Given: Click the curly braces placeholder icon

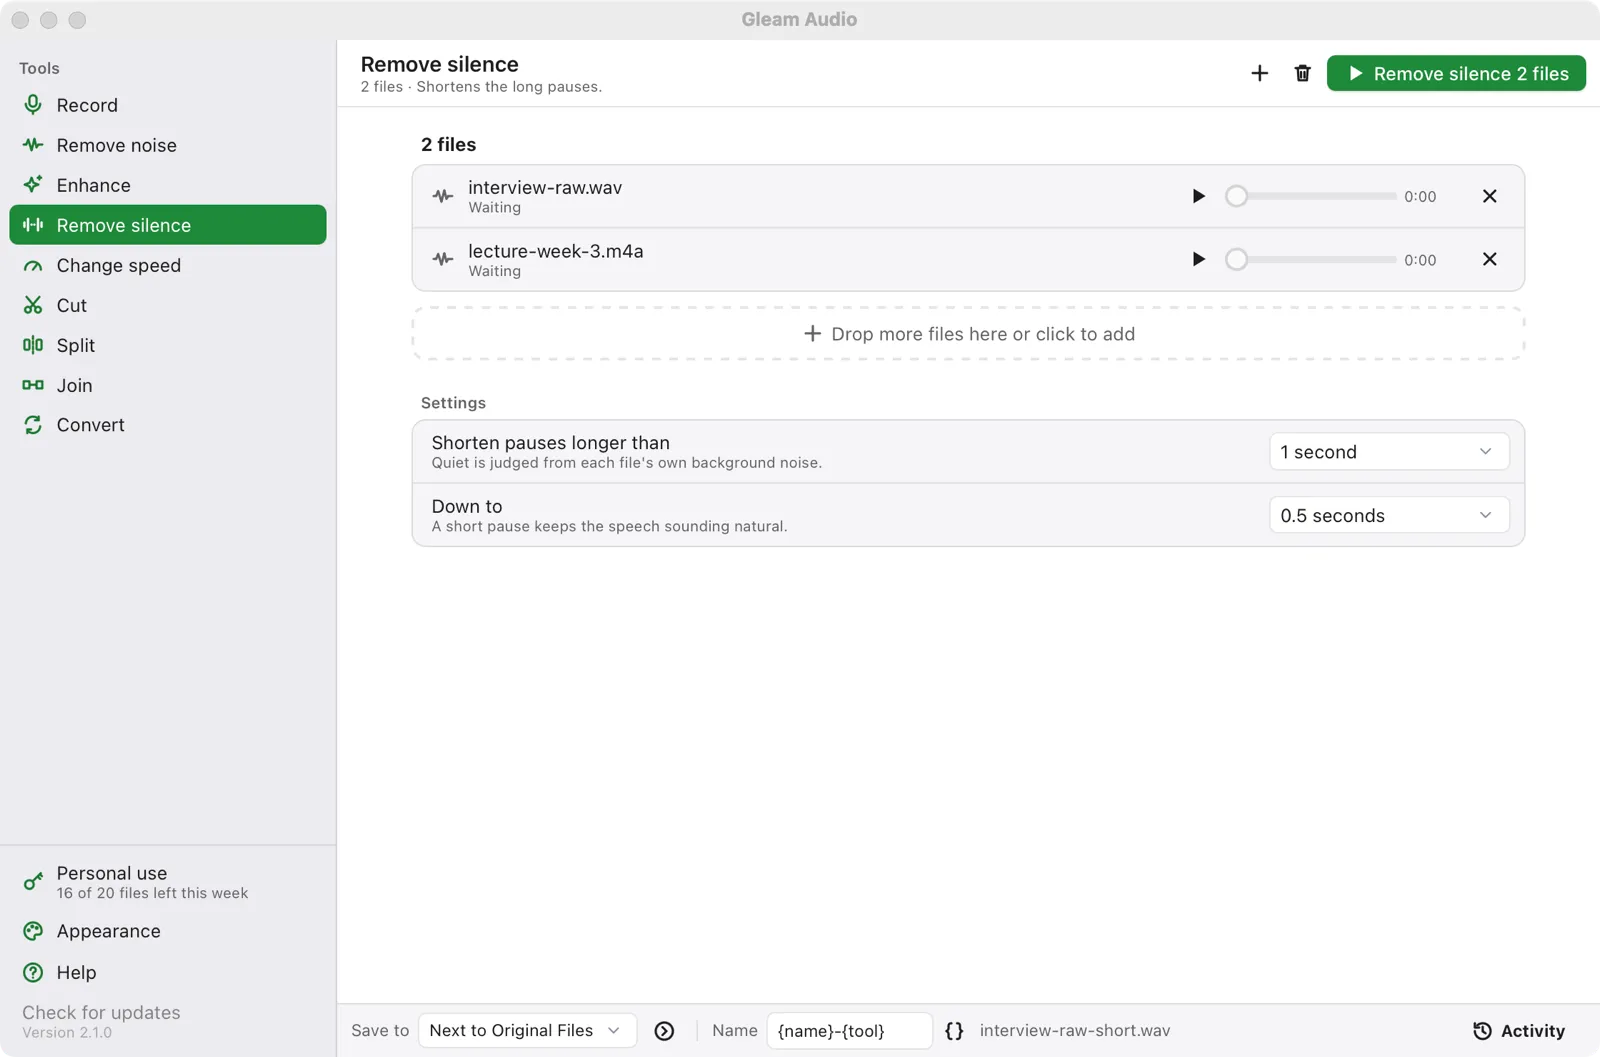Looking at the screenshot, I should (954, 1031).
